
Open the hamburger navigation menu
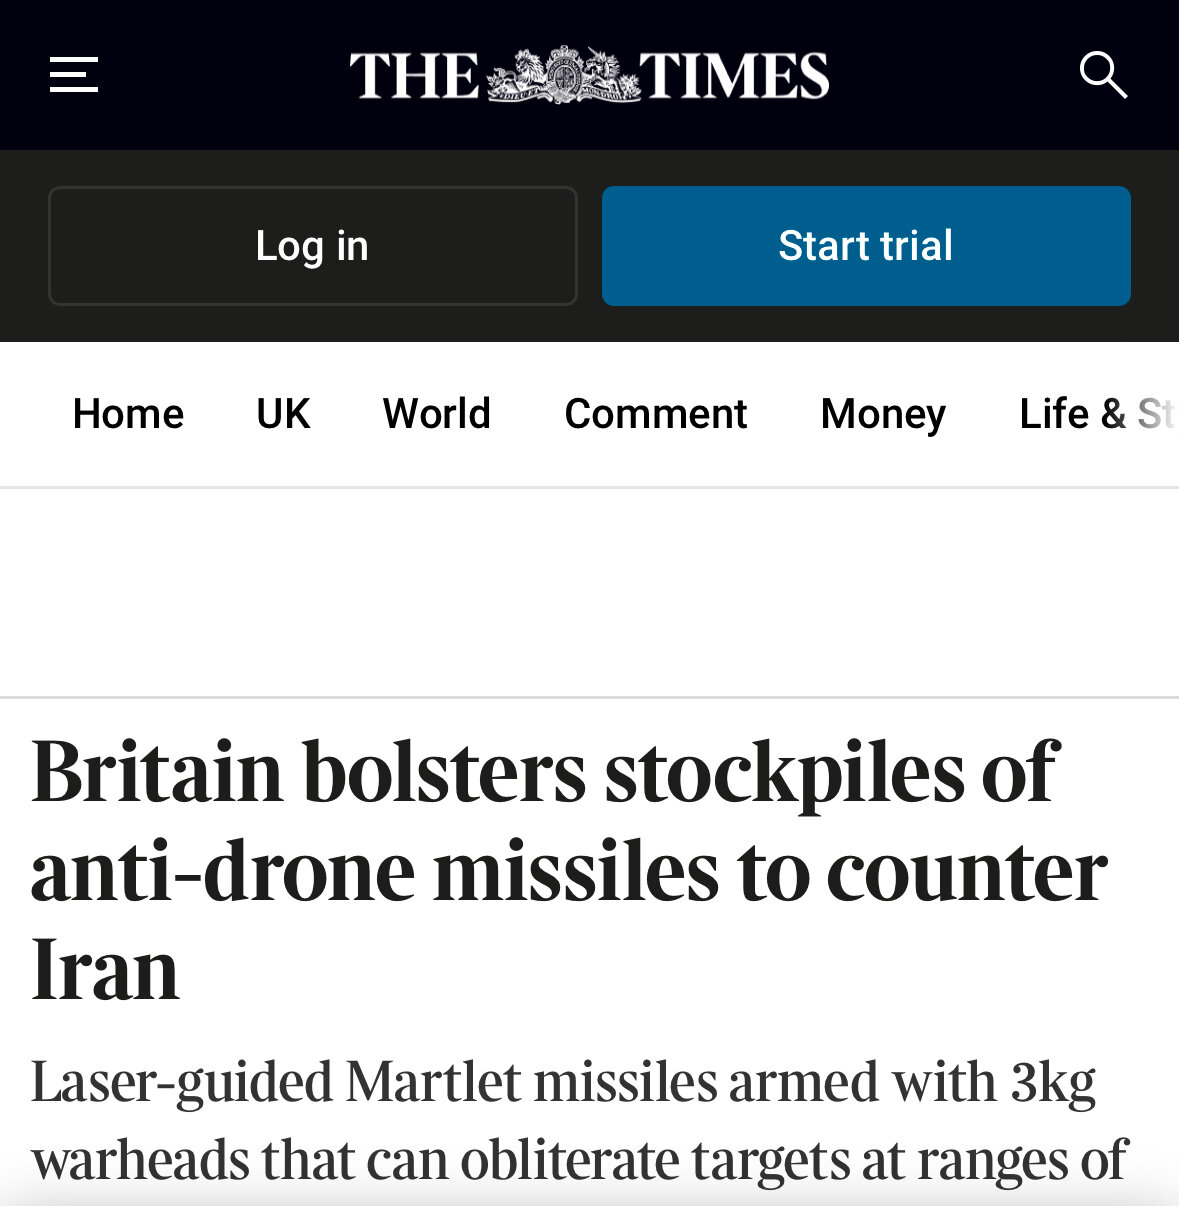[74, 75]
